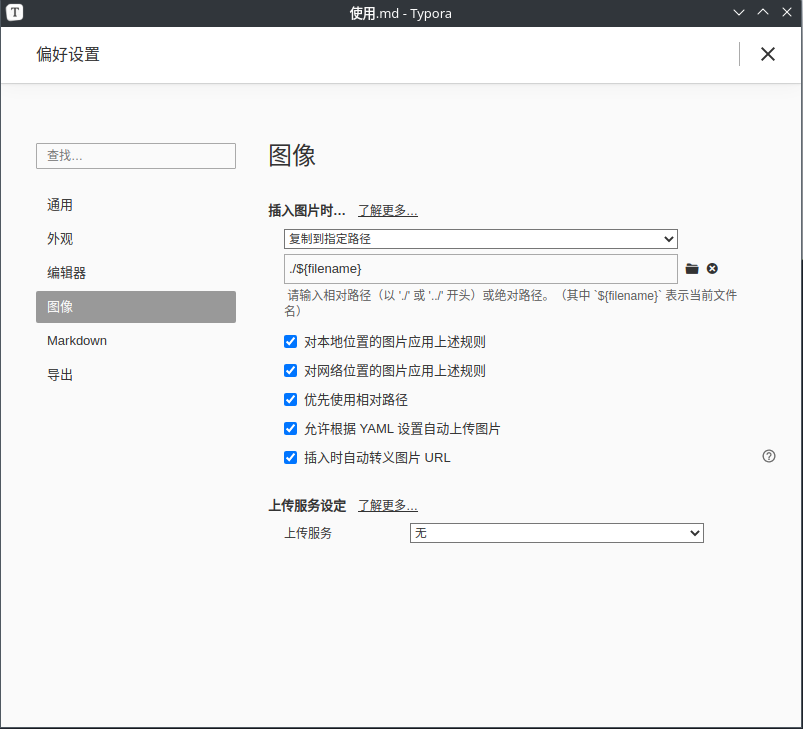Disable 优先使用相对路径 checkbox
The width and height of the screenshot is (803, 729).
[291, 400]
